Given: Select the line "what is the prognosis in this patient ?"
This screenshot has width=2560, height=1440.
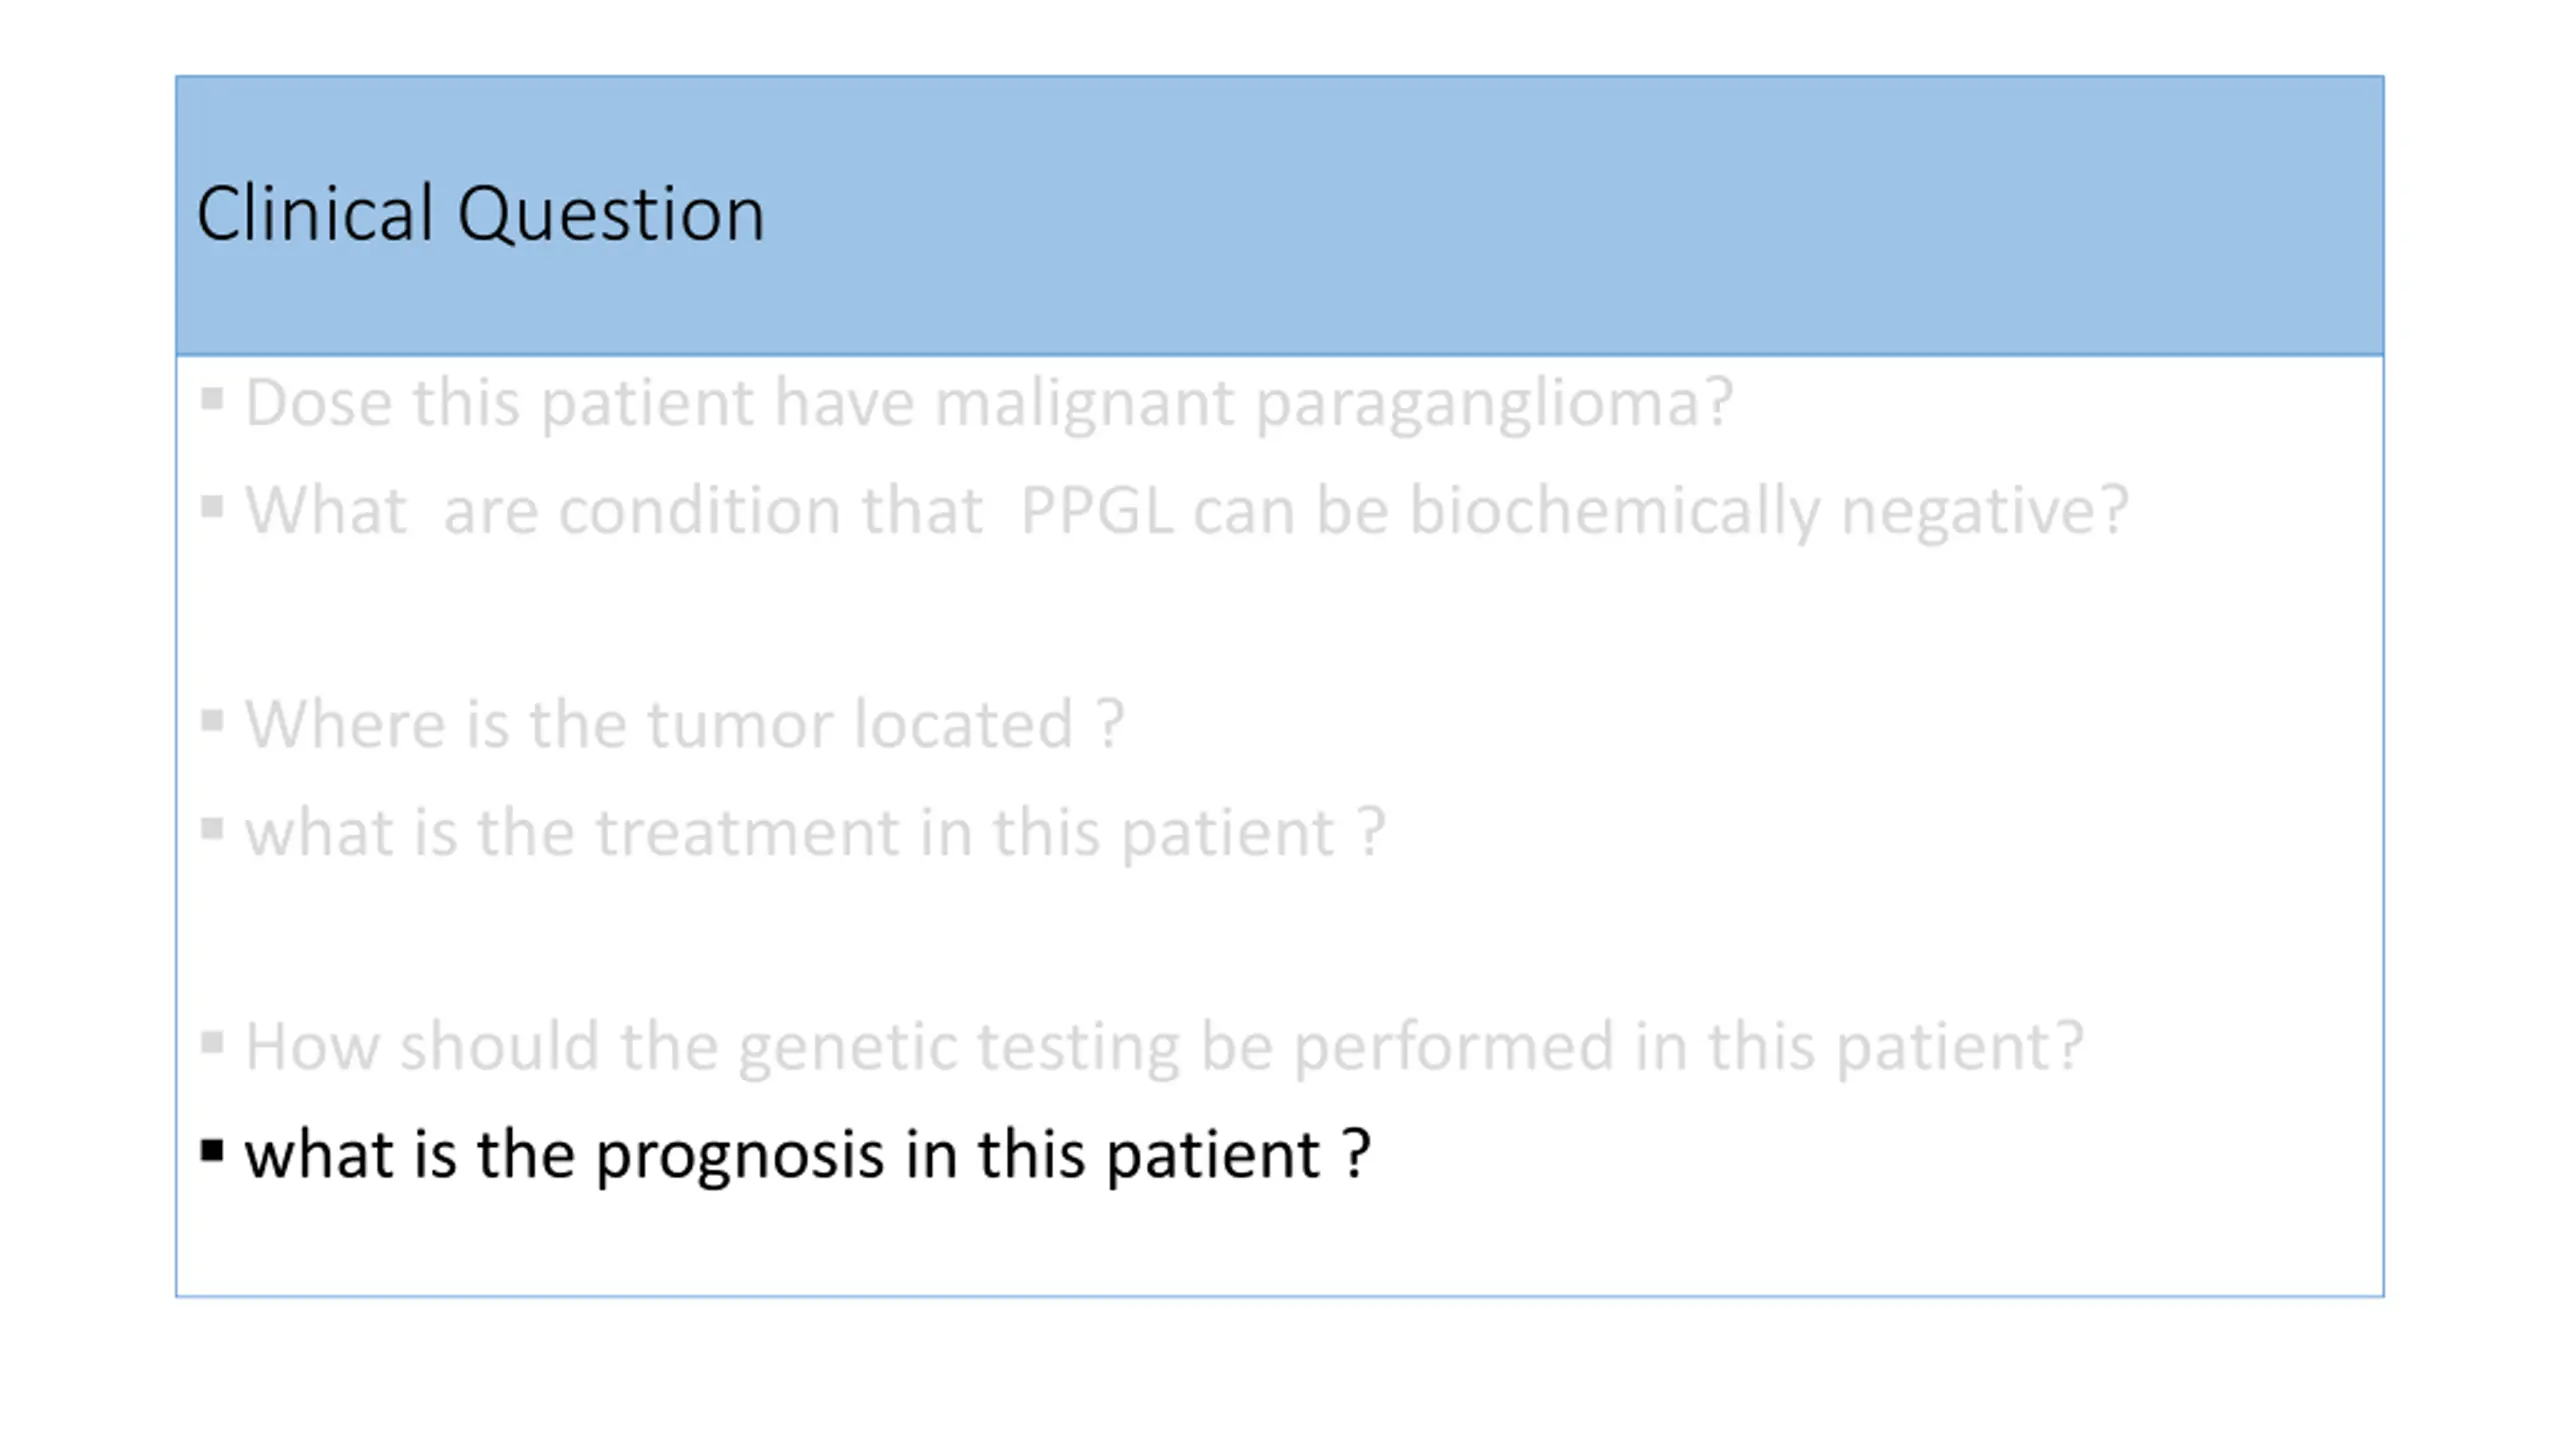Looking at the screenshot, I should [x=807, y=1155].
